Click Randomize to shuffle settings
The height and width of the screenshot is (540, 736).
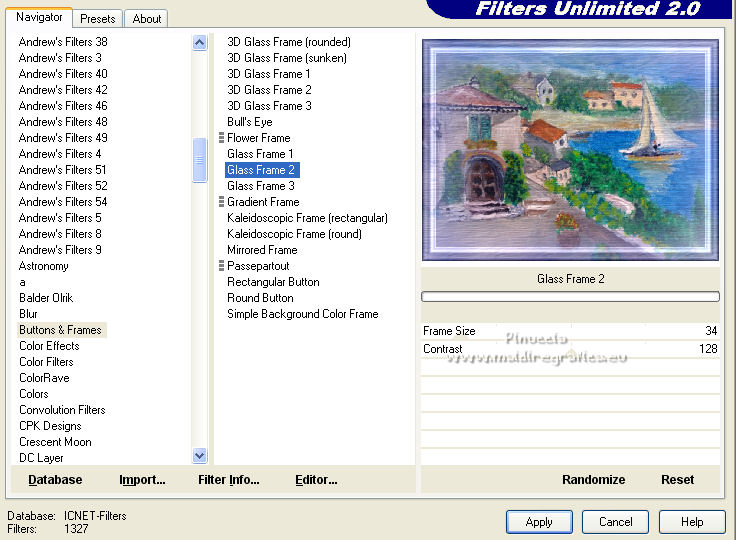[593, 479]
